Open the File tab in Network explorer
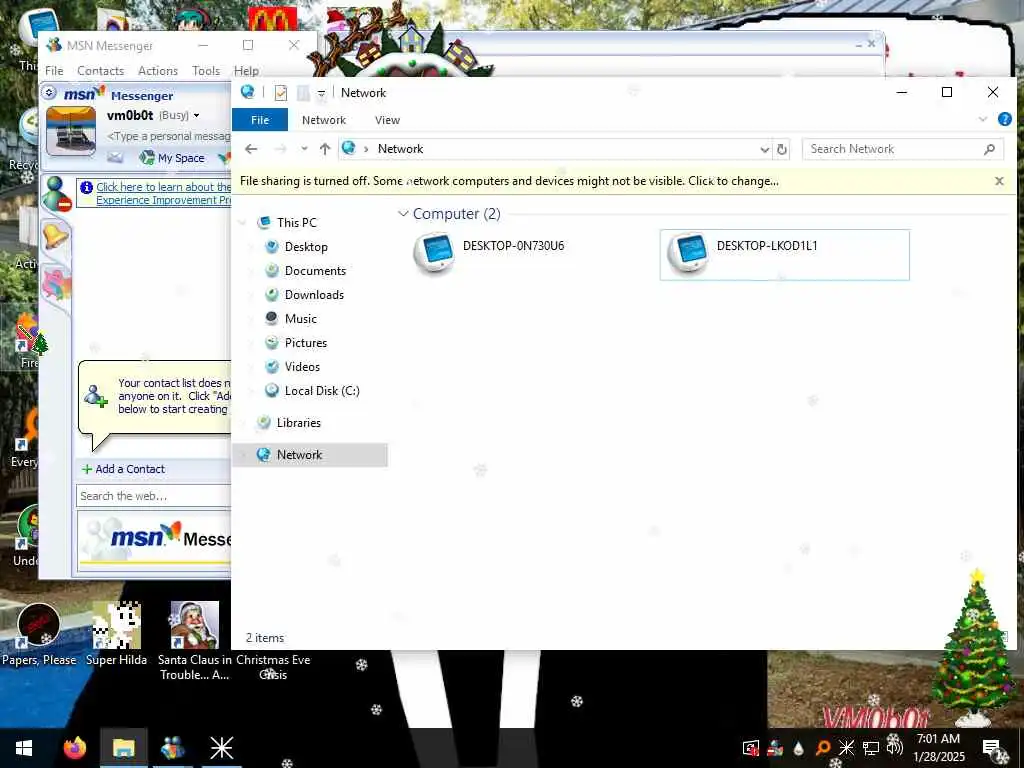This screenshot has width=1024, height=768. point(260,120)
